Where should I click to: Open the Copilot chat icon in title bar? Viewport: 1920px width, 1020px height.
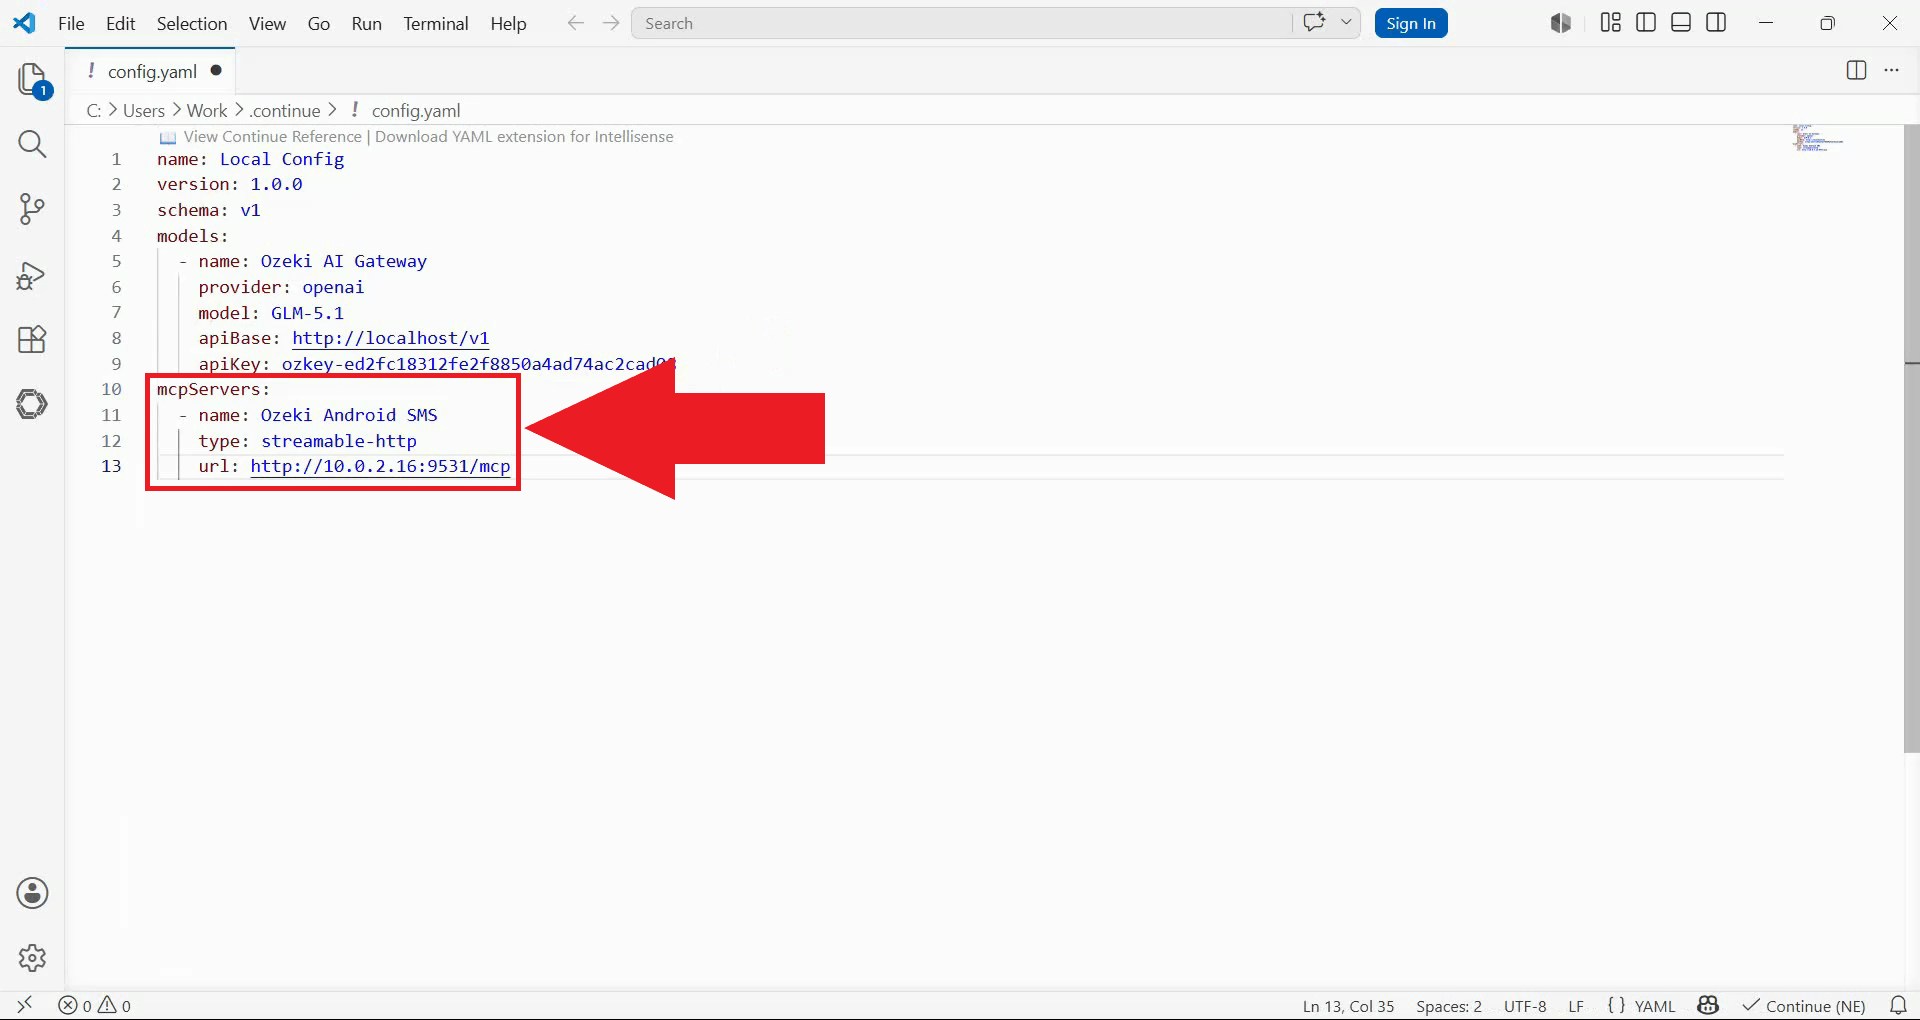coord(1315,22)
